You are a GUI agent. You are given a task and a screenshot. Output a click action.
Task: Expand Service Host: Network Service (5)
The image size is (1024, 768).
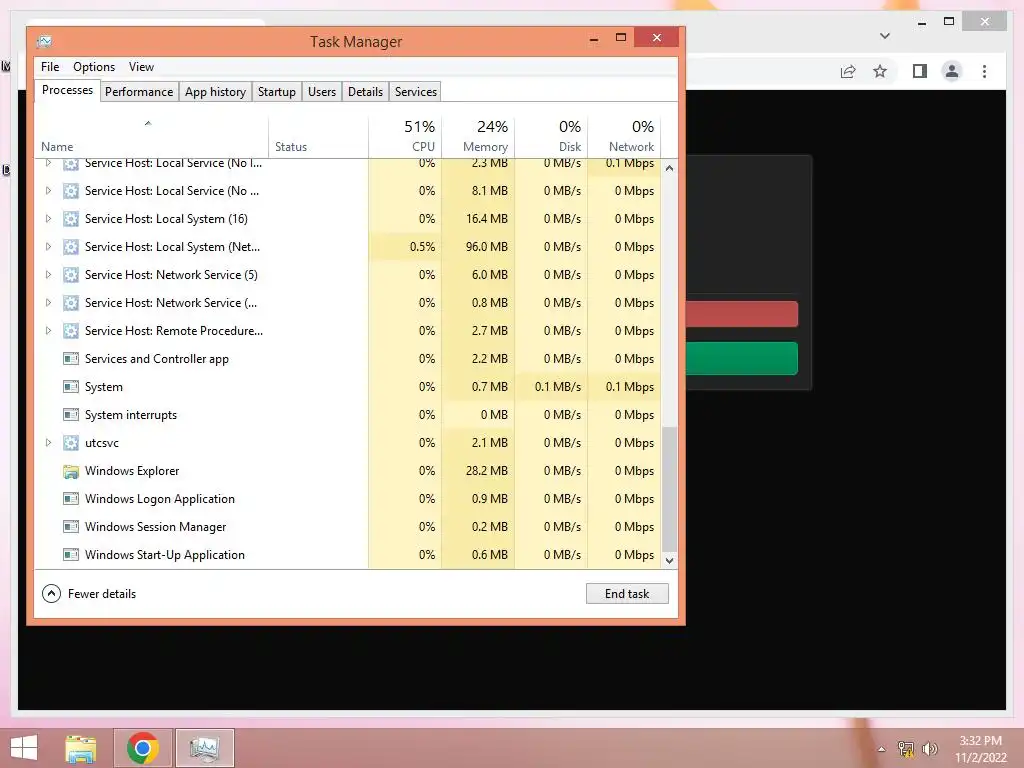point(48,275)
